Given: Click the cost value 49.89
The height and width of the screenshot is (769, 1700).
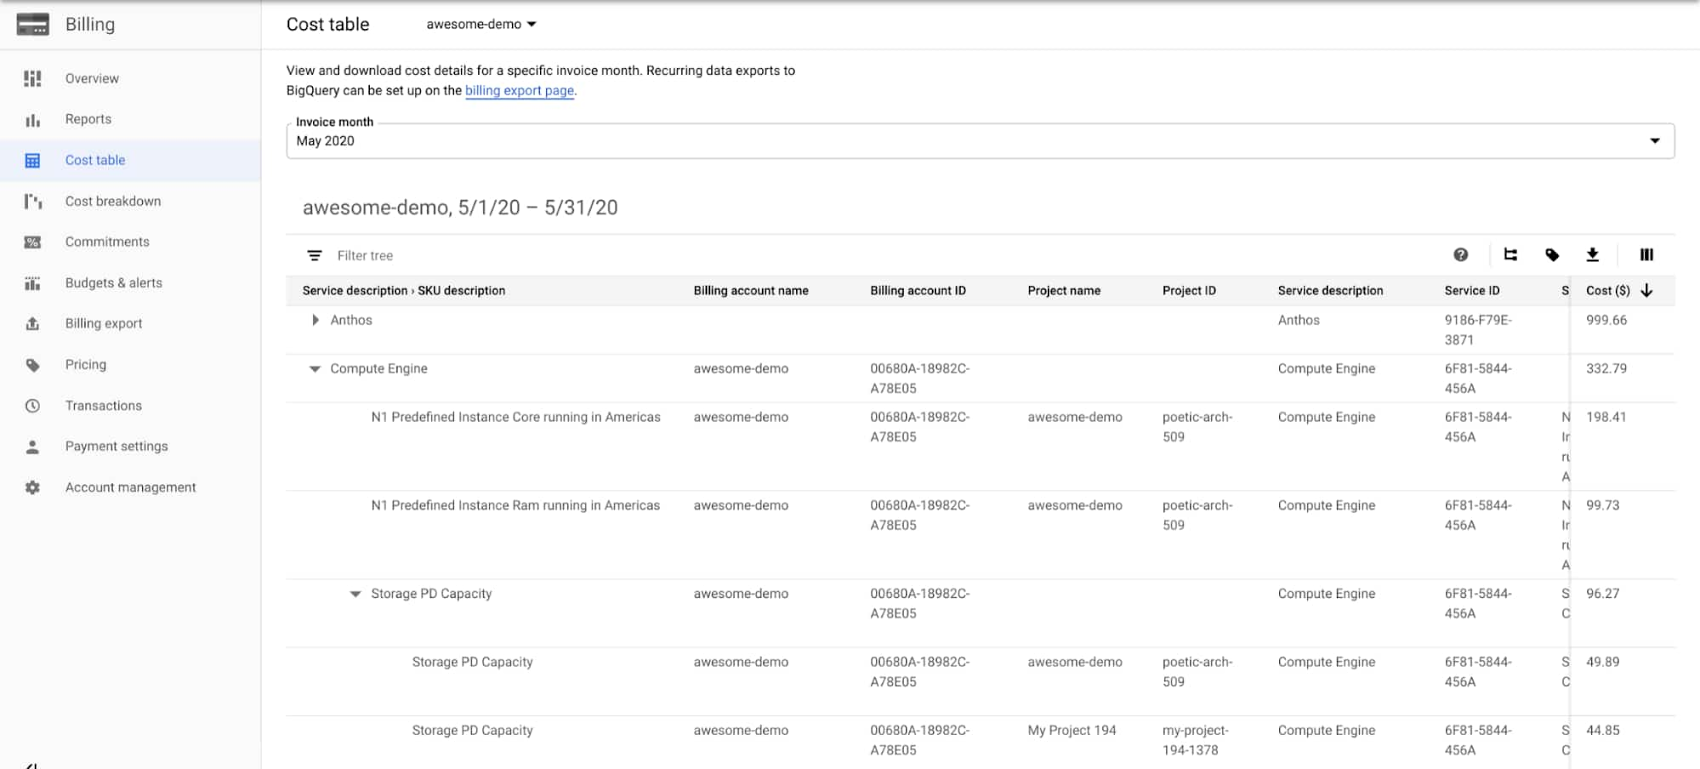Looking at the screenshot, I should 1603,663.
